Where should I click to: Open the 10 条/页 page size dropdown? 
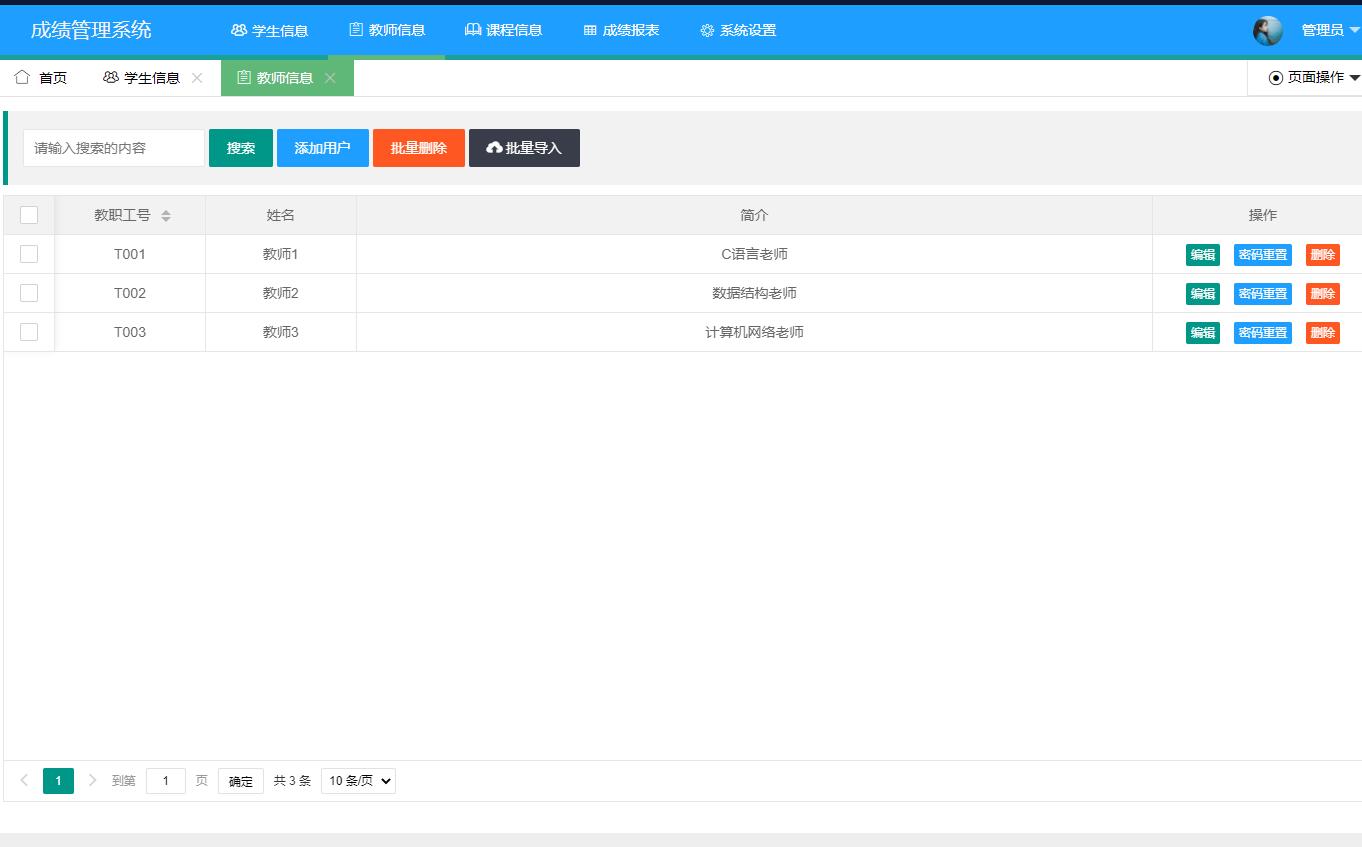coord(357,781)
